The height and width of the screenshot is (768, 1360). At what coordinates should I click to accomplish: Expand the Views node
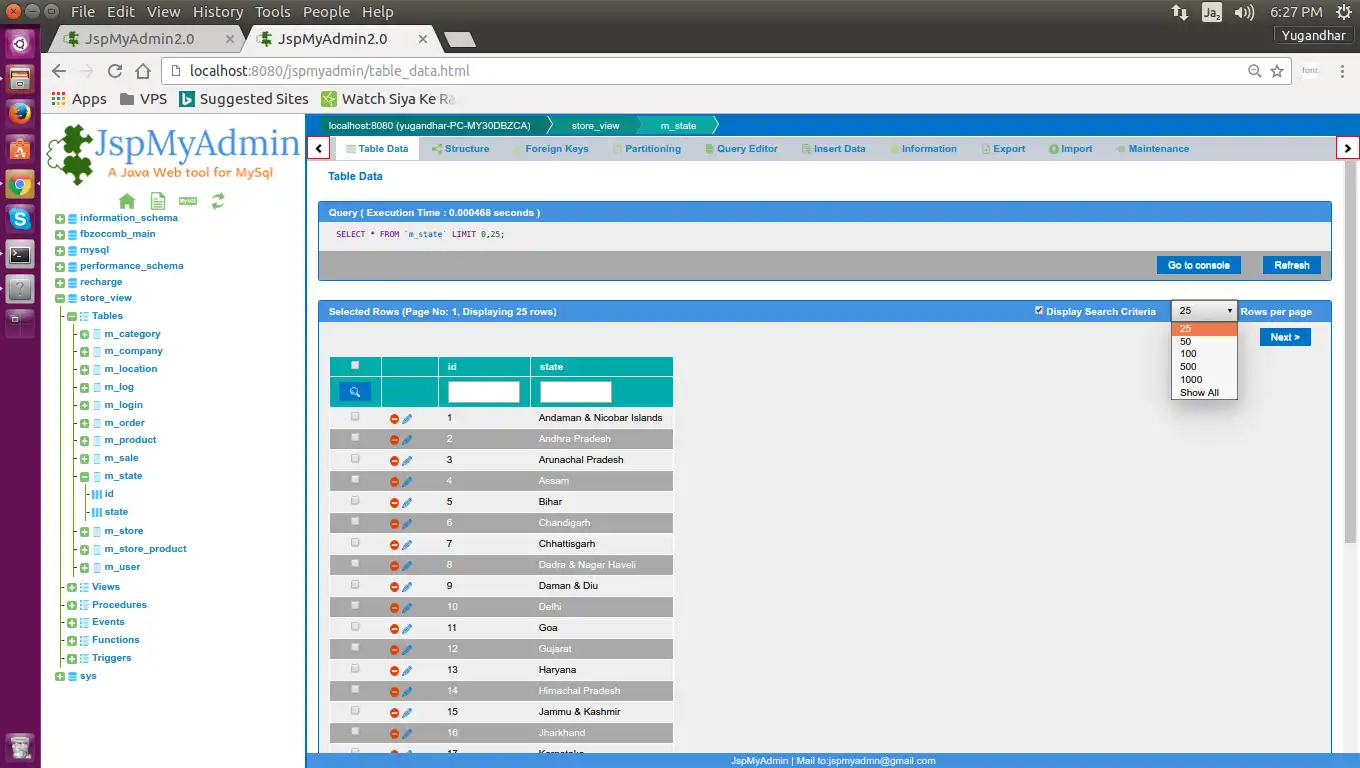72,587
